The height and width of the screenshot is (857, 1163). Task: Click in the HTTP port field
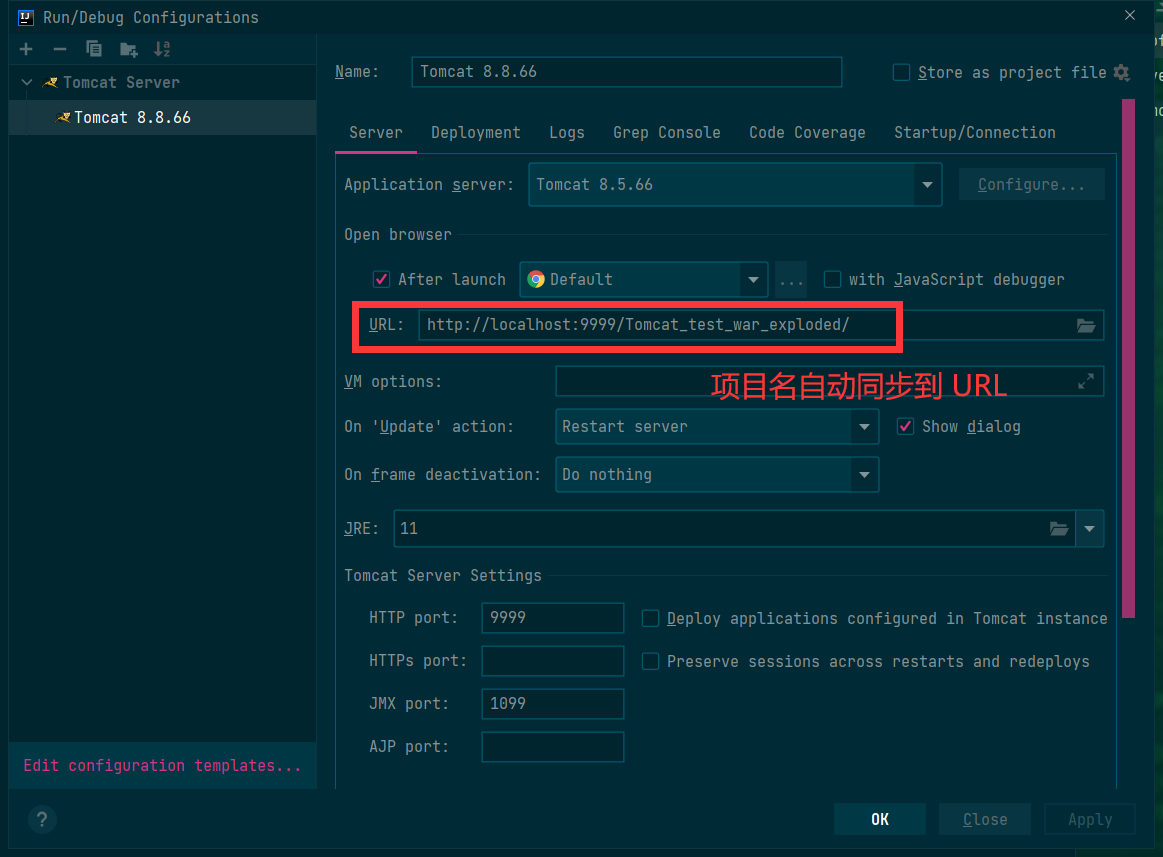point(553,618)
